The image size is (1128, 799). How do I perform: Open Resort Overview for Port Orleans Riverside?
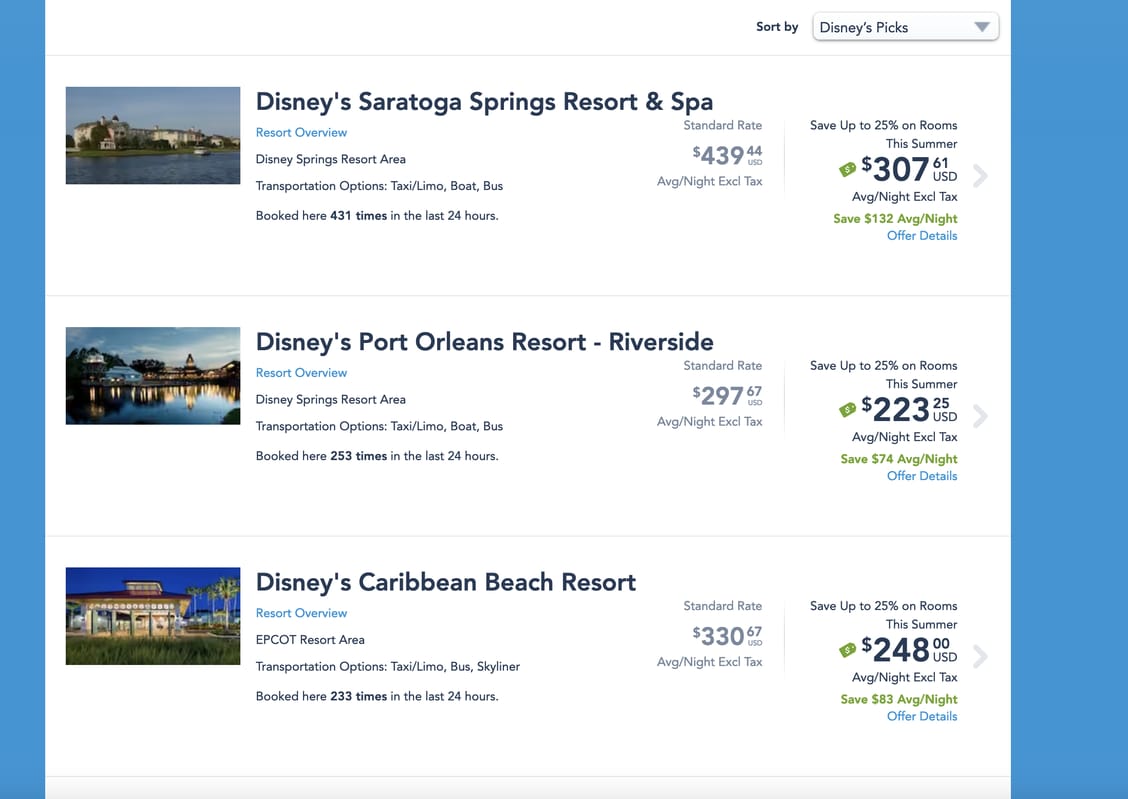click(301, 372)
